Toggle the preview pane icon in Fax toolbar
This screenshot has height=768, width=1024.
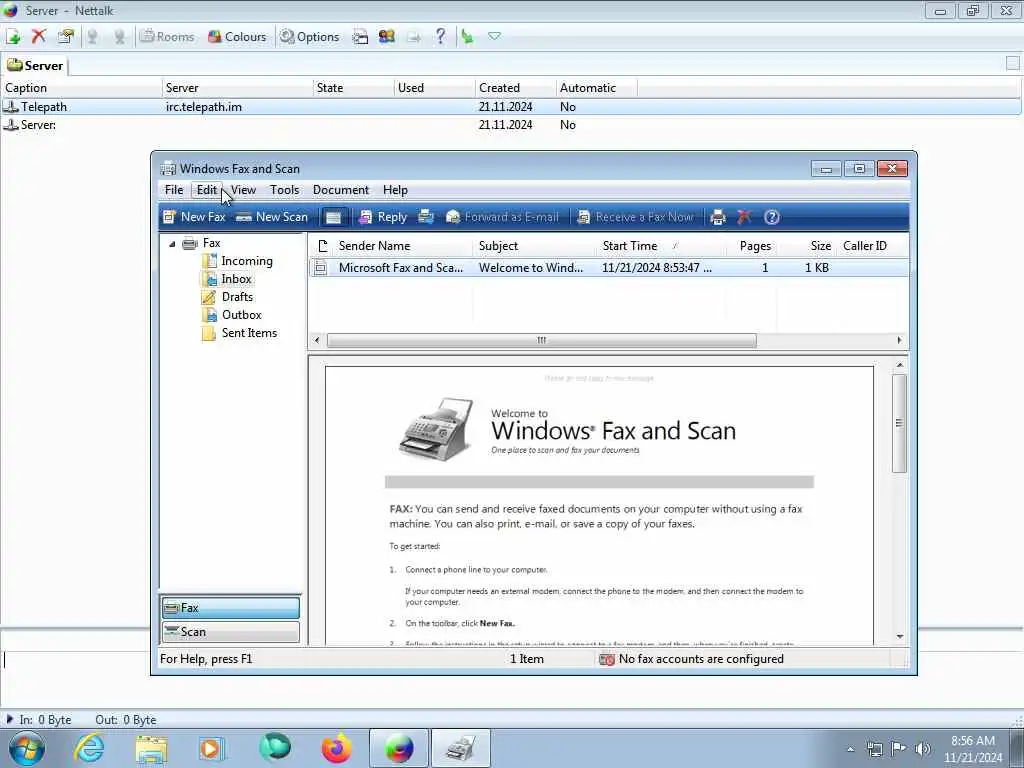click(x=333, y=217)
